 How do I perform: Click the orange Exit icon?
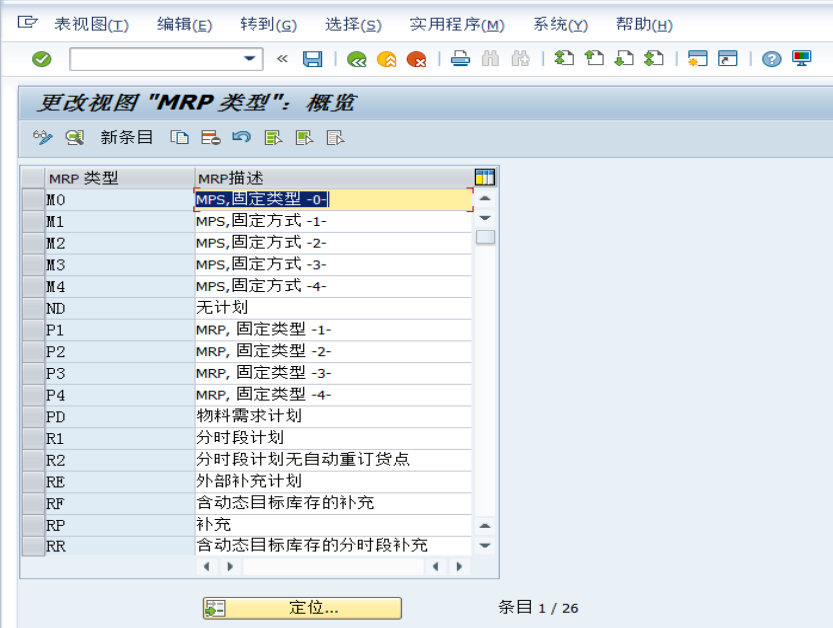click(386, 59)
